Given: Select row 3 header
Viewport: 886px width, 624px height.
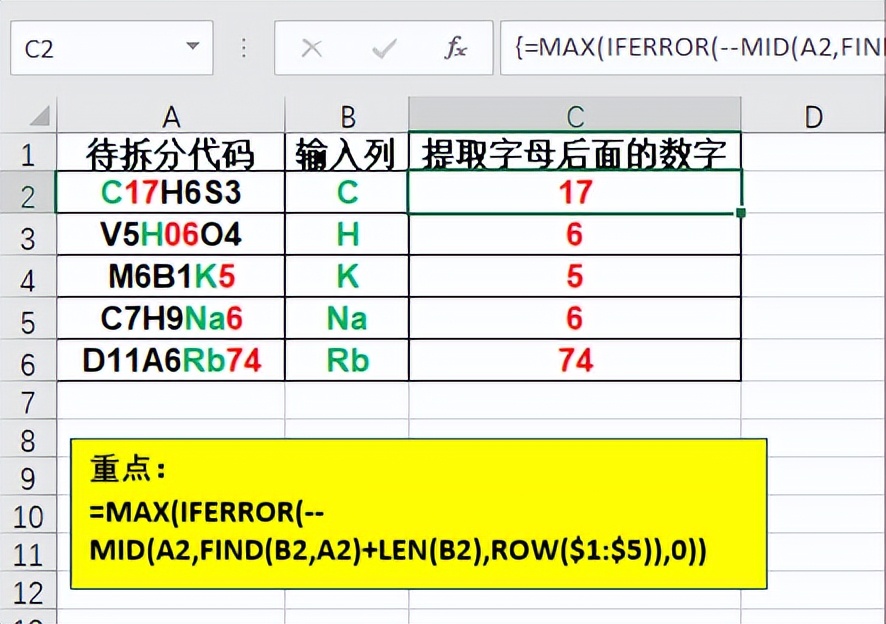Looking at the screenshot, I should click(28, 235).
